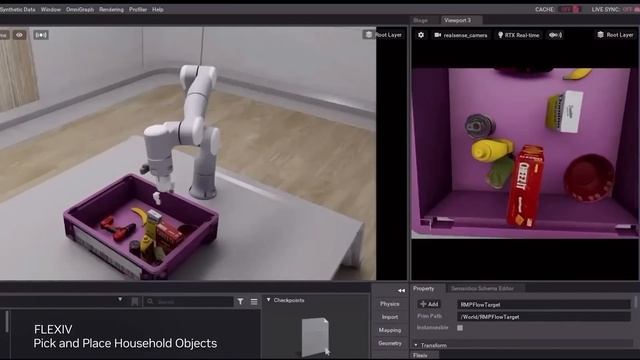Open the RTX Real-time renderer menu
This screenshot has width=640, height=360.
(x=518, y=35)
